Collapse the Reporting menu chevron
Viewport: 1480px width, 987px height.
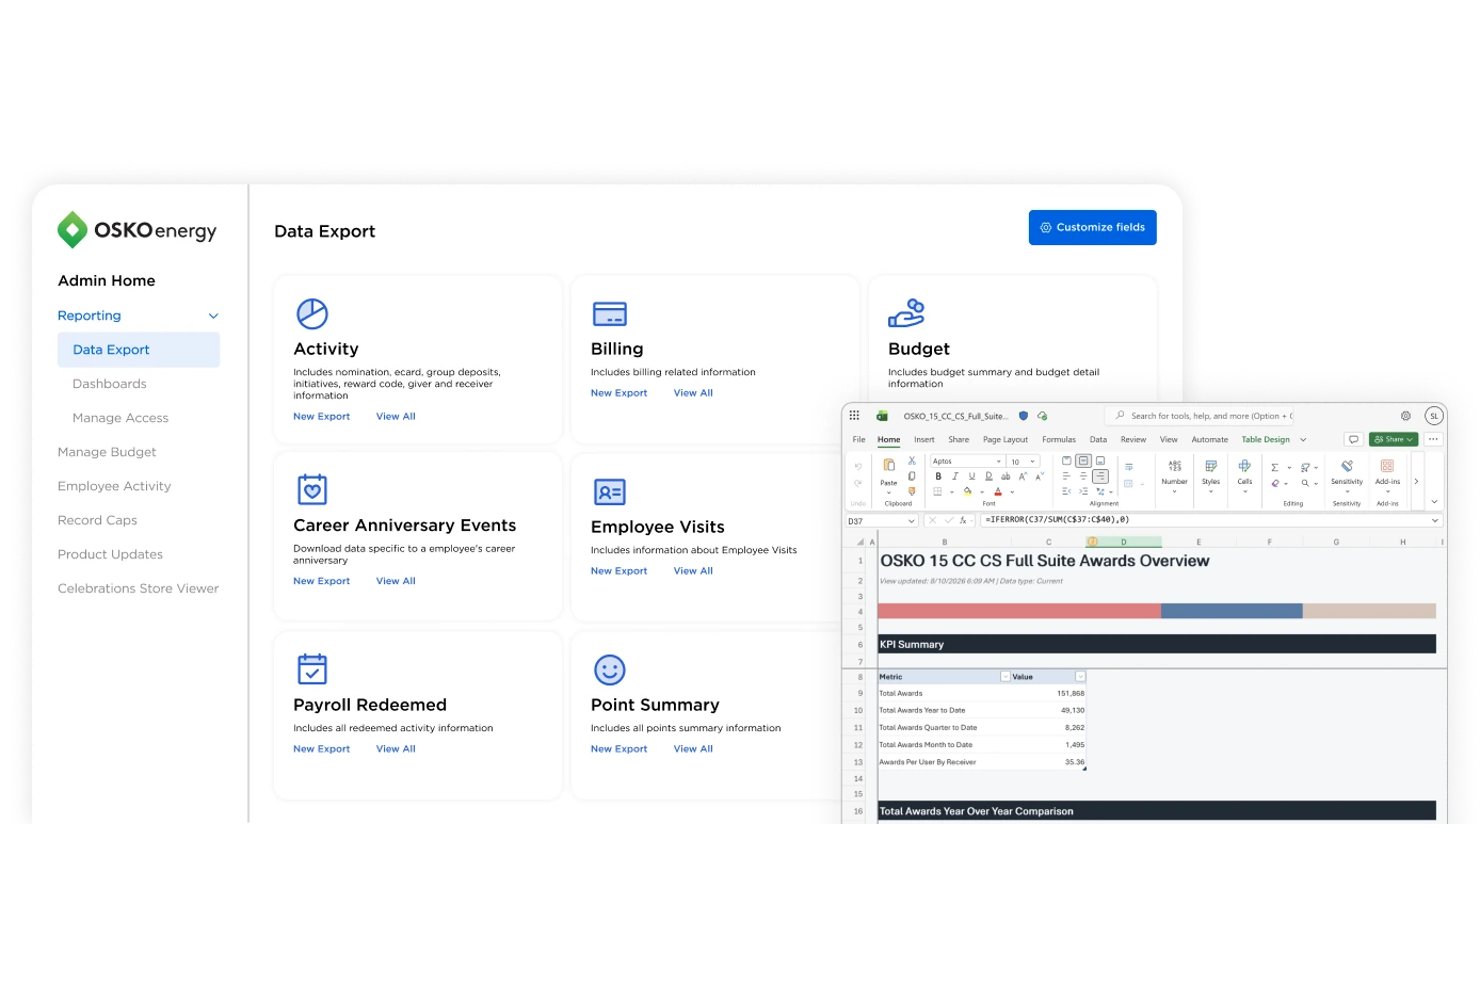(x=213, y=316)
